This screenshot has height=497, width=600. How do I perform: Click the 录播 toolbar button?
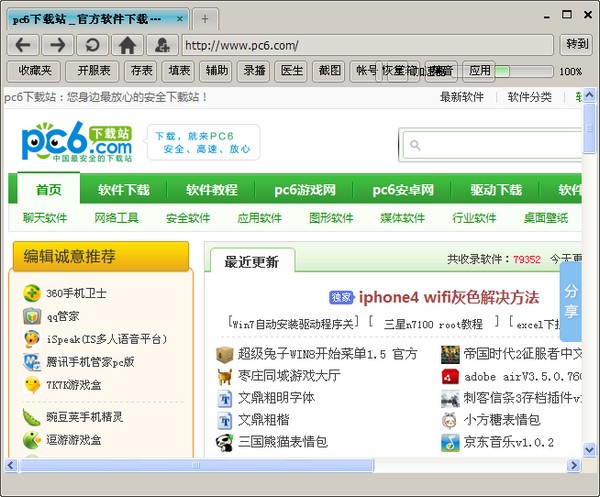(254, 71)
